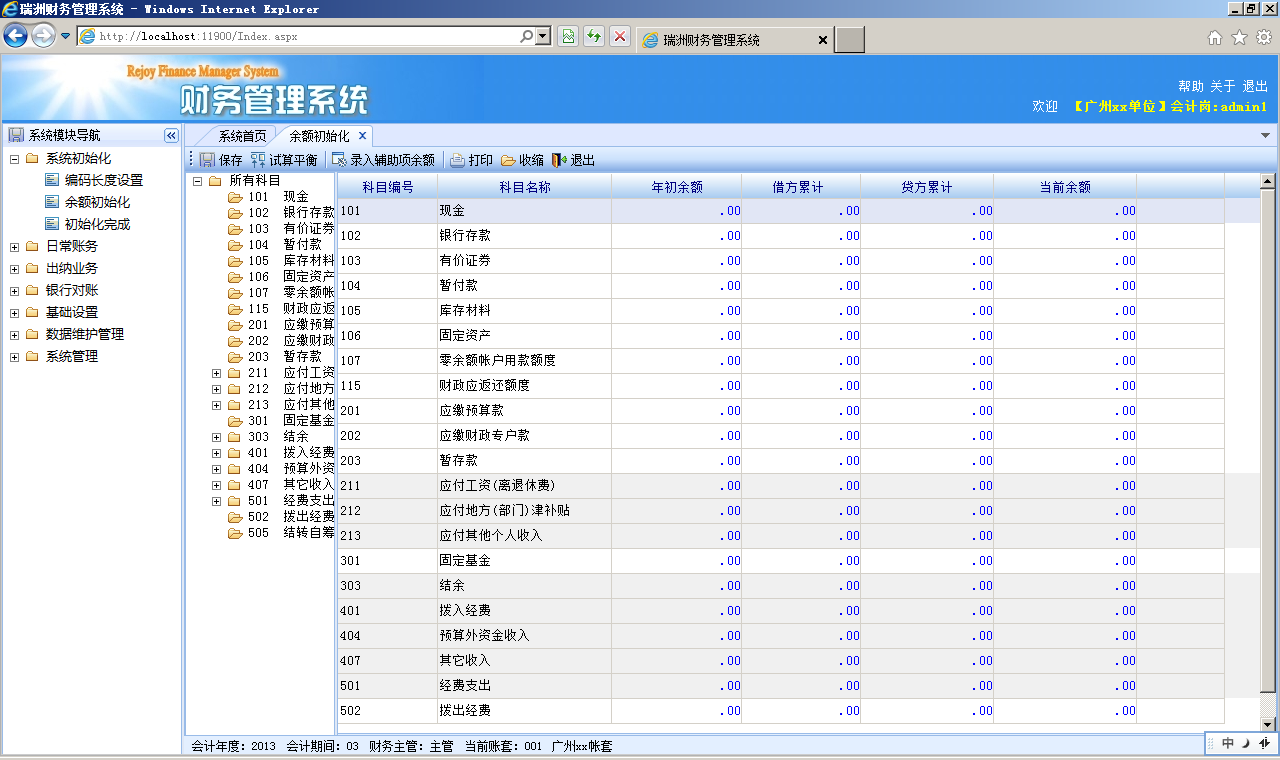Click the 科目名称 column header
This screenshot has width=1280, height=760.
pyautogui.click(x=525, y=186)
